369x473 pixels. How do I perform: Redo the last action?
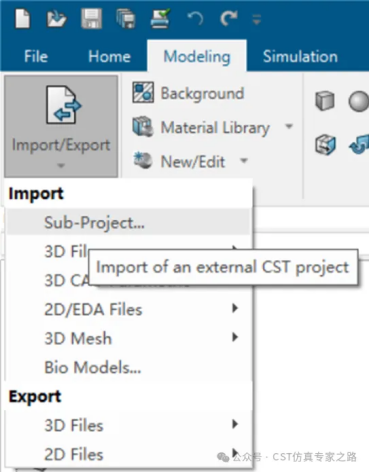point(229,18)
